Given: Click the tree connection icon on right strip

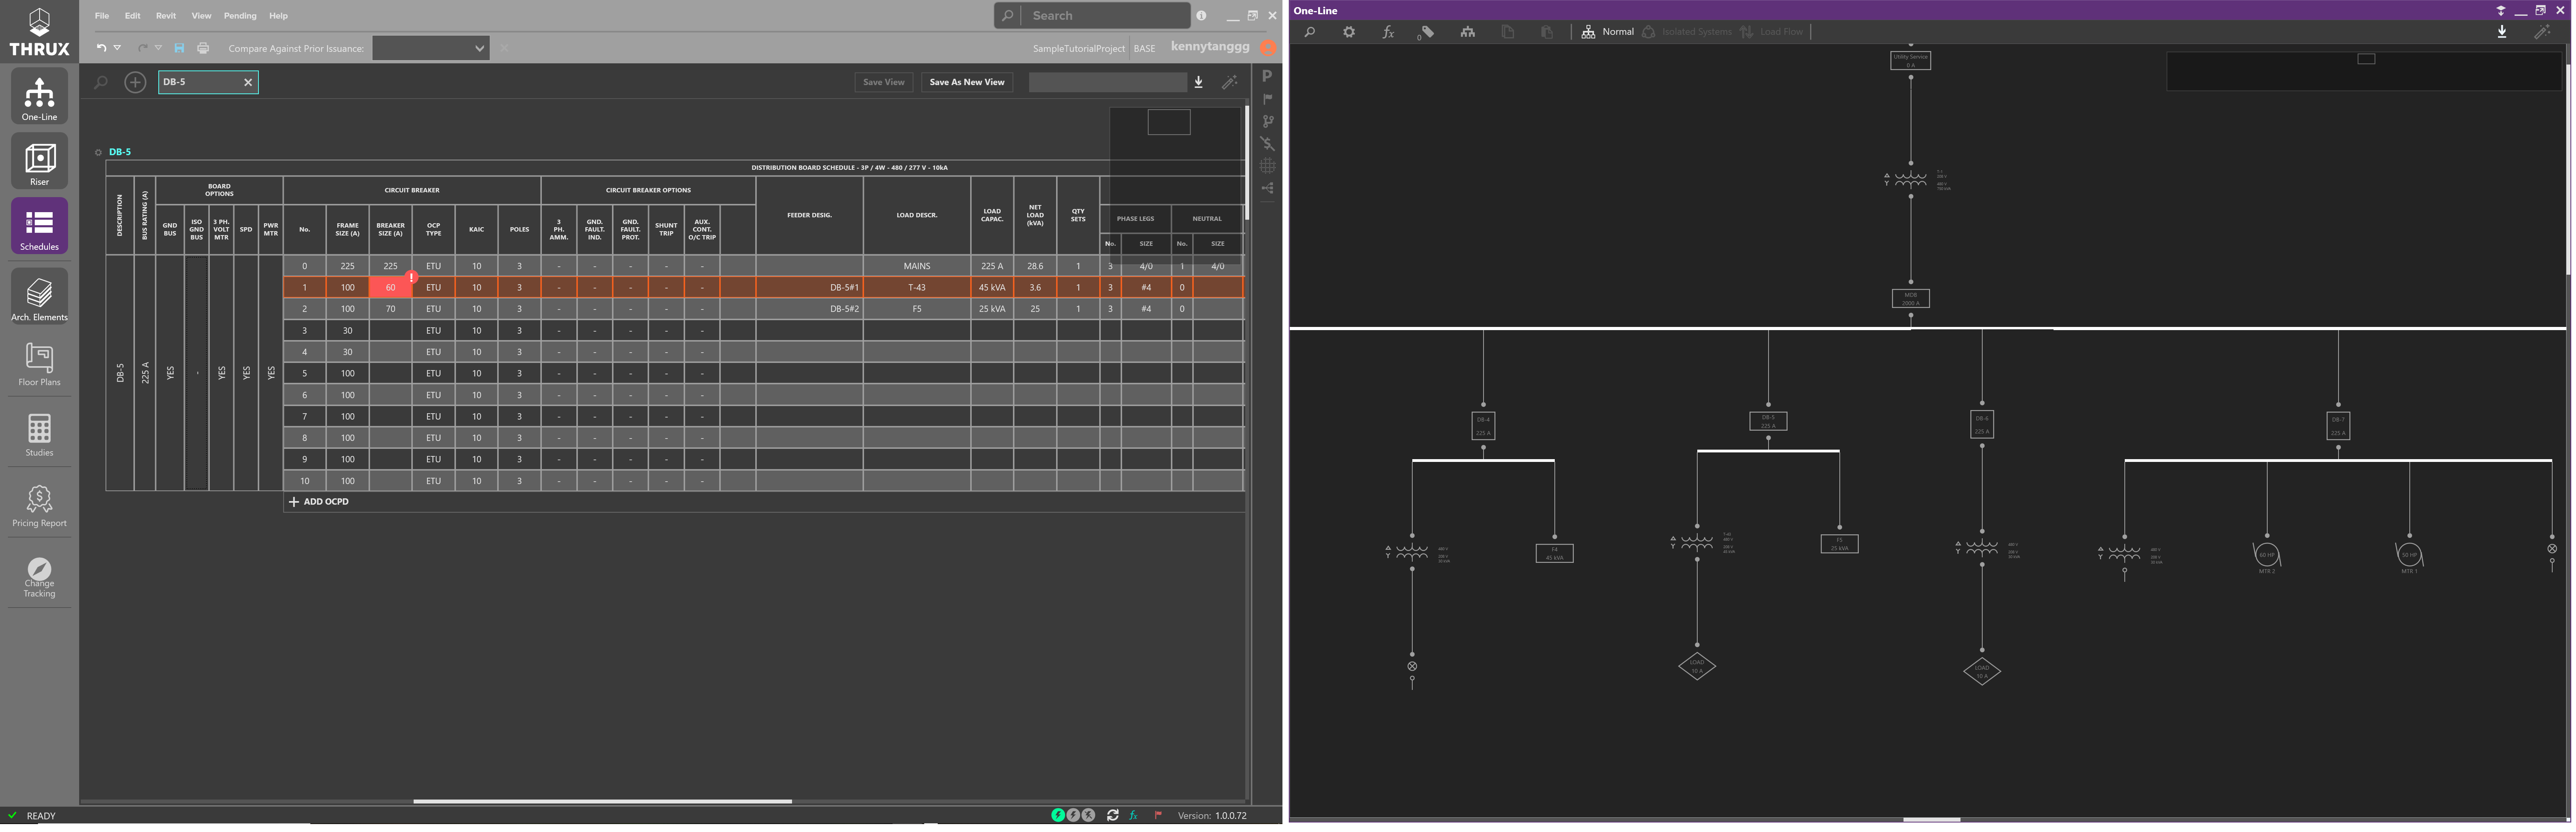Looking at the screenshot, I should pyautogui.click(x=1267, y=188).
